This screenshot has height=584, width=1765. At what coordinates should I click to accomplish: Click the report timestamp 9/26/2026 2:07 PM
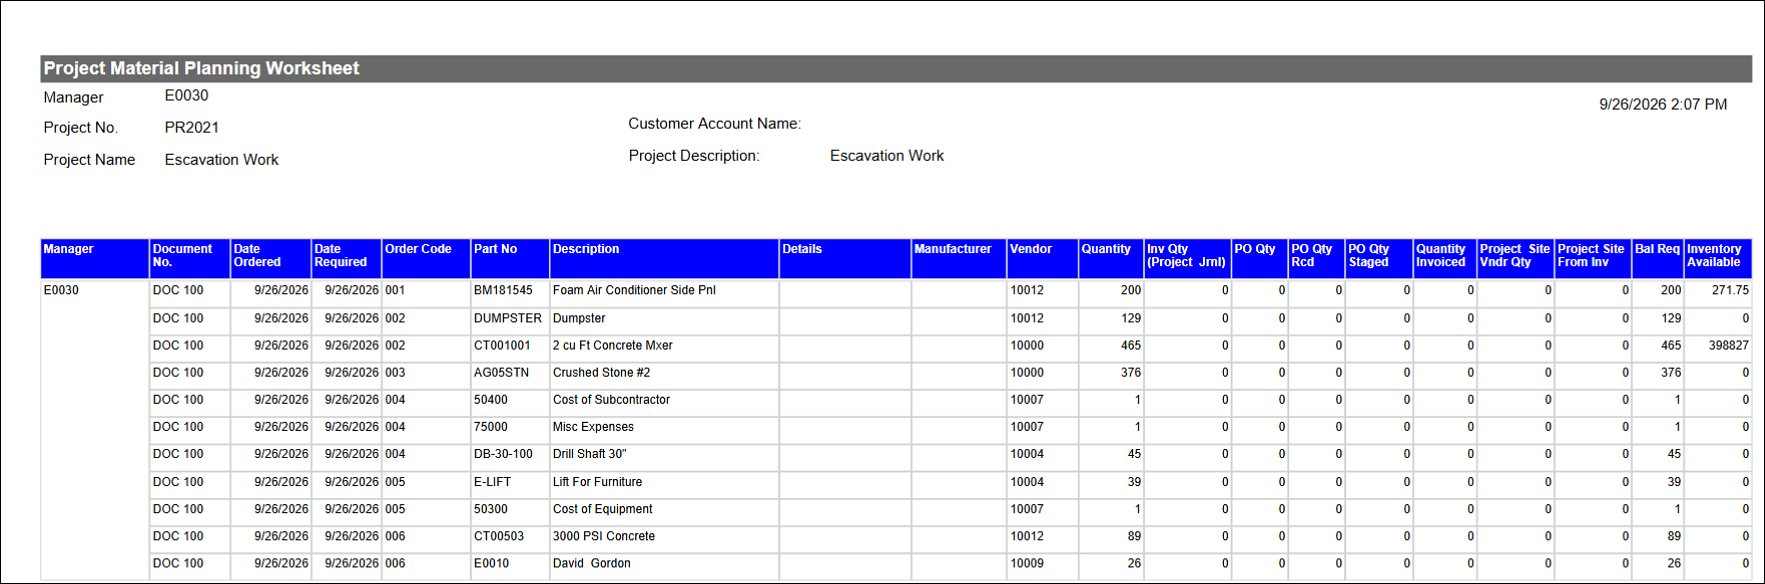1663,104
